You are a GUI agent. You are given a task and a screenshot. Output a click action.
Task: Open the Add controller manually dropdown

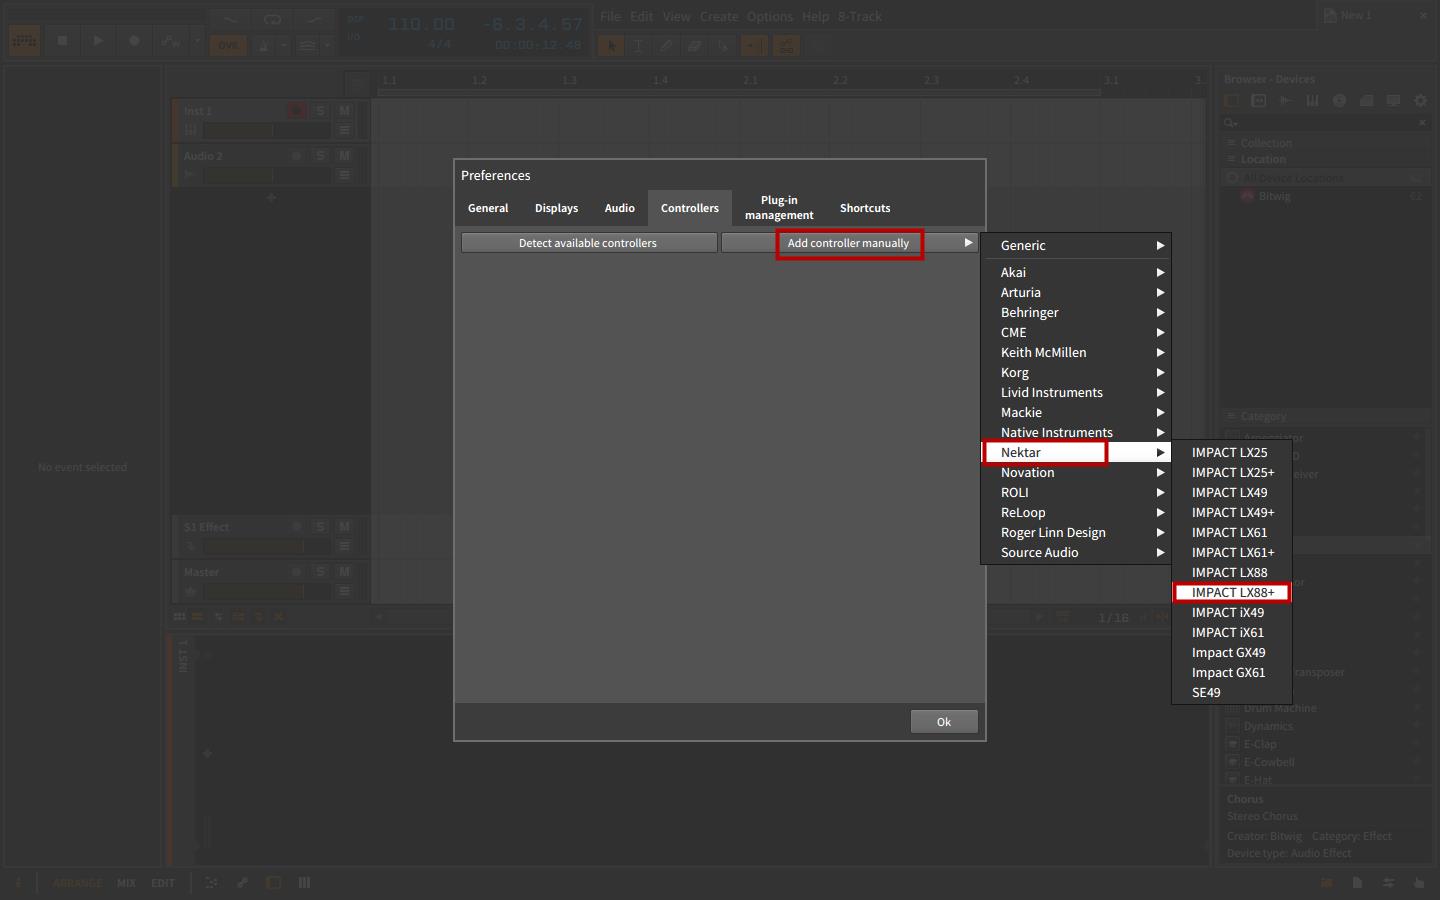click(848, 243)
